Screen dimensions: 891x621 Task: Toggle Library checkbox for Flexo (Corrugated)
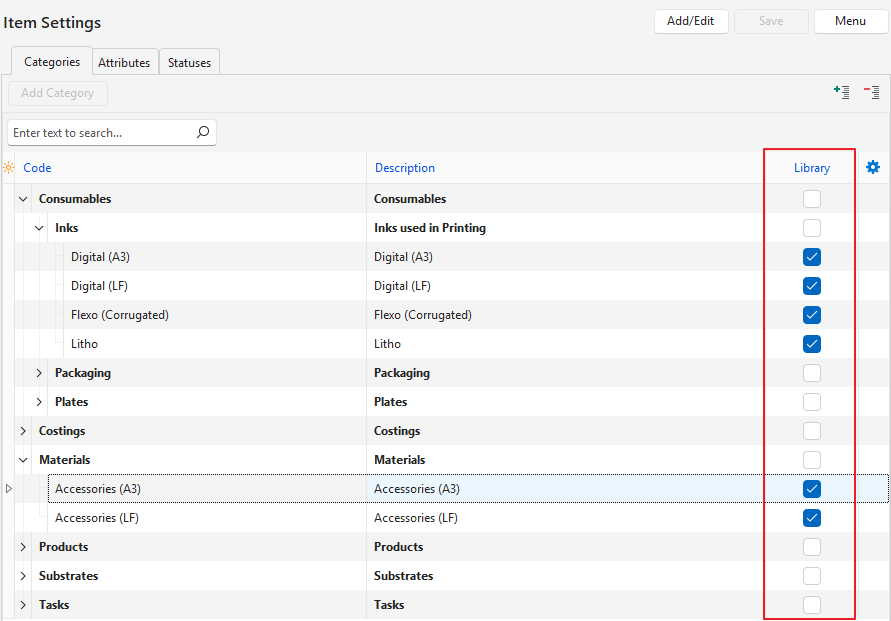(812, 315)
